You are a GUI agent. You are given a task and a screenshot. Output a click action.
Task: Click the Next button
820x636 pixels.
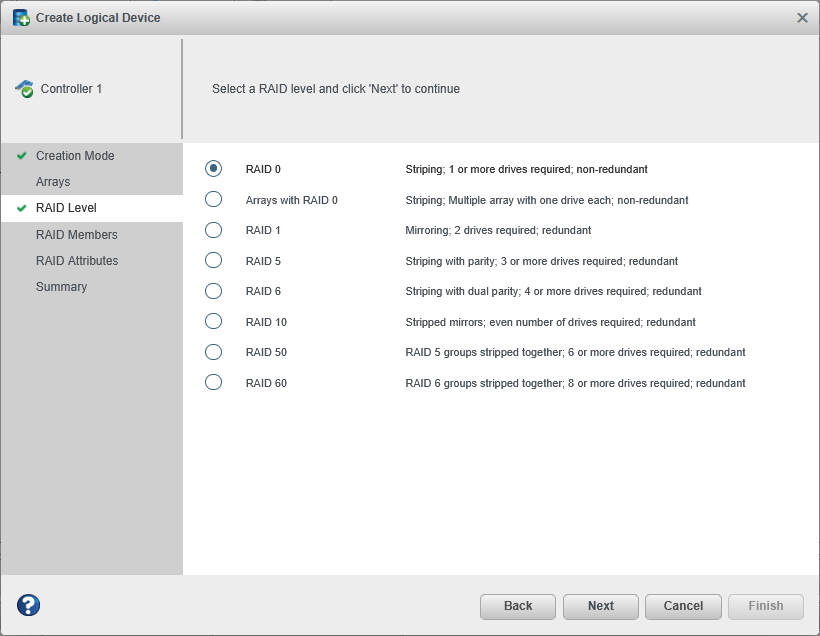click(x=601, y=606)
